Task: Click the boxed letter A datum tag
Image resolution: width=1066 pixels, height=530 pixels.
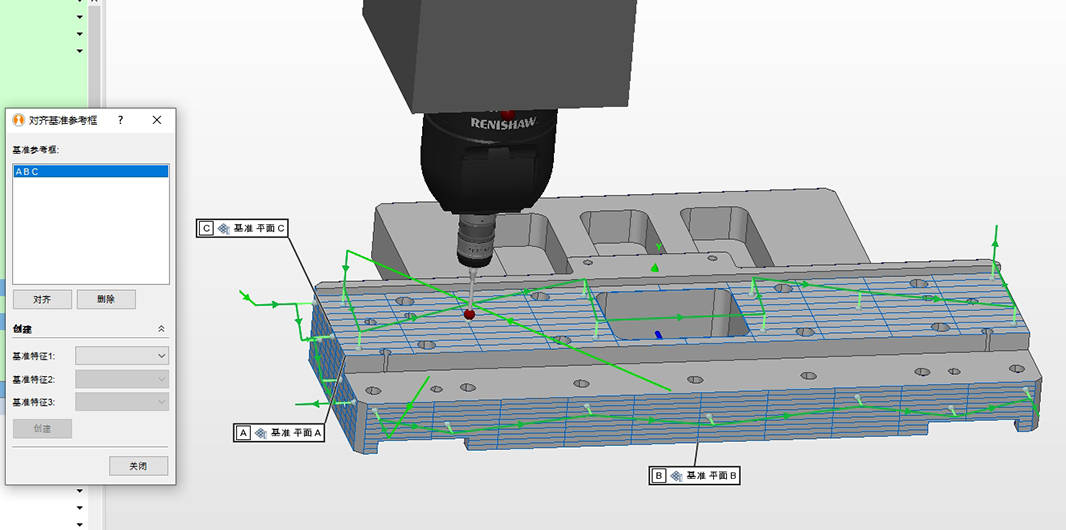Action: tap(242, 433)
